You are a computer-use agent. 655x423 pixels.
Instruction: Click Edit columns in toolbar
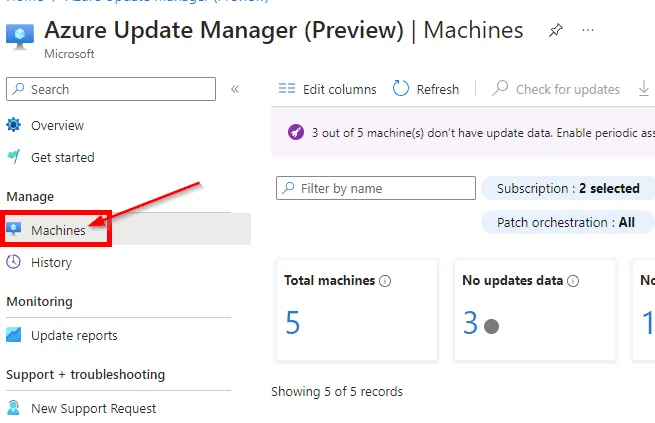point(328,89)
